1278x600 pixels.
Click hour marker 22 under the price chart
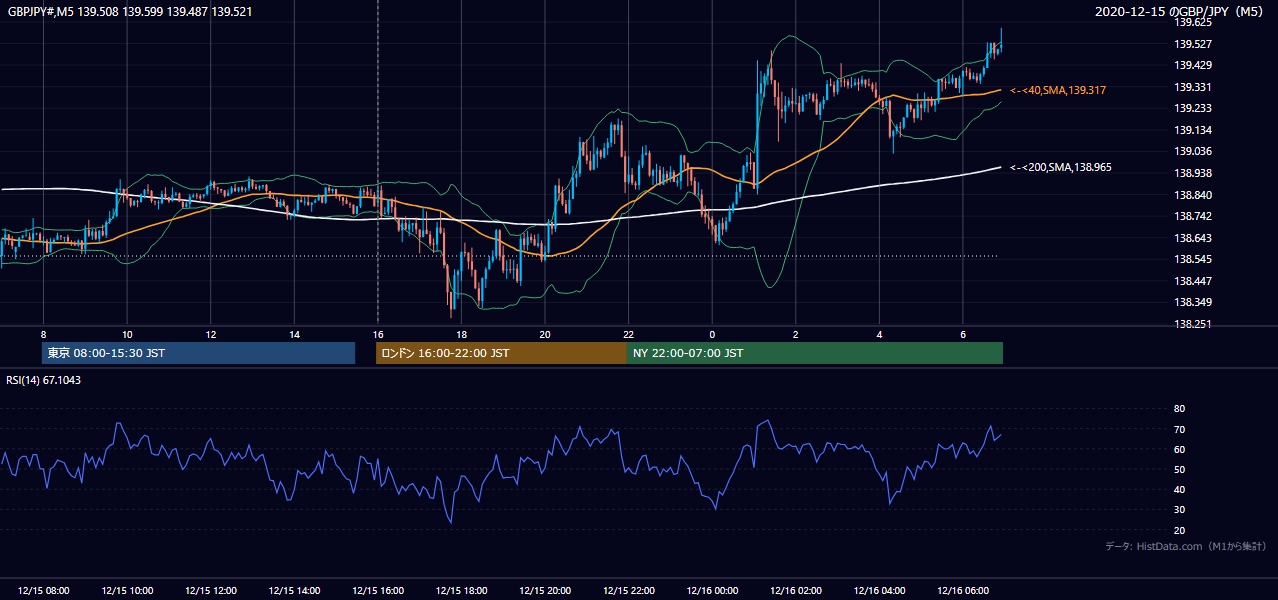coord(628,334)
